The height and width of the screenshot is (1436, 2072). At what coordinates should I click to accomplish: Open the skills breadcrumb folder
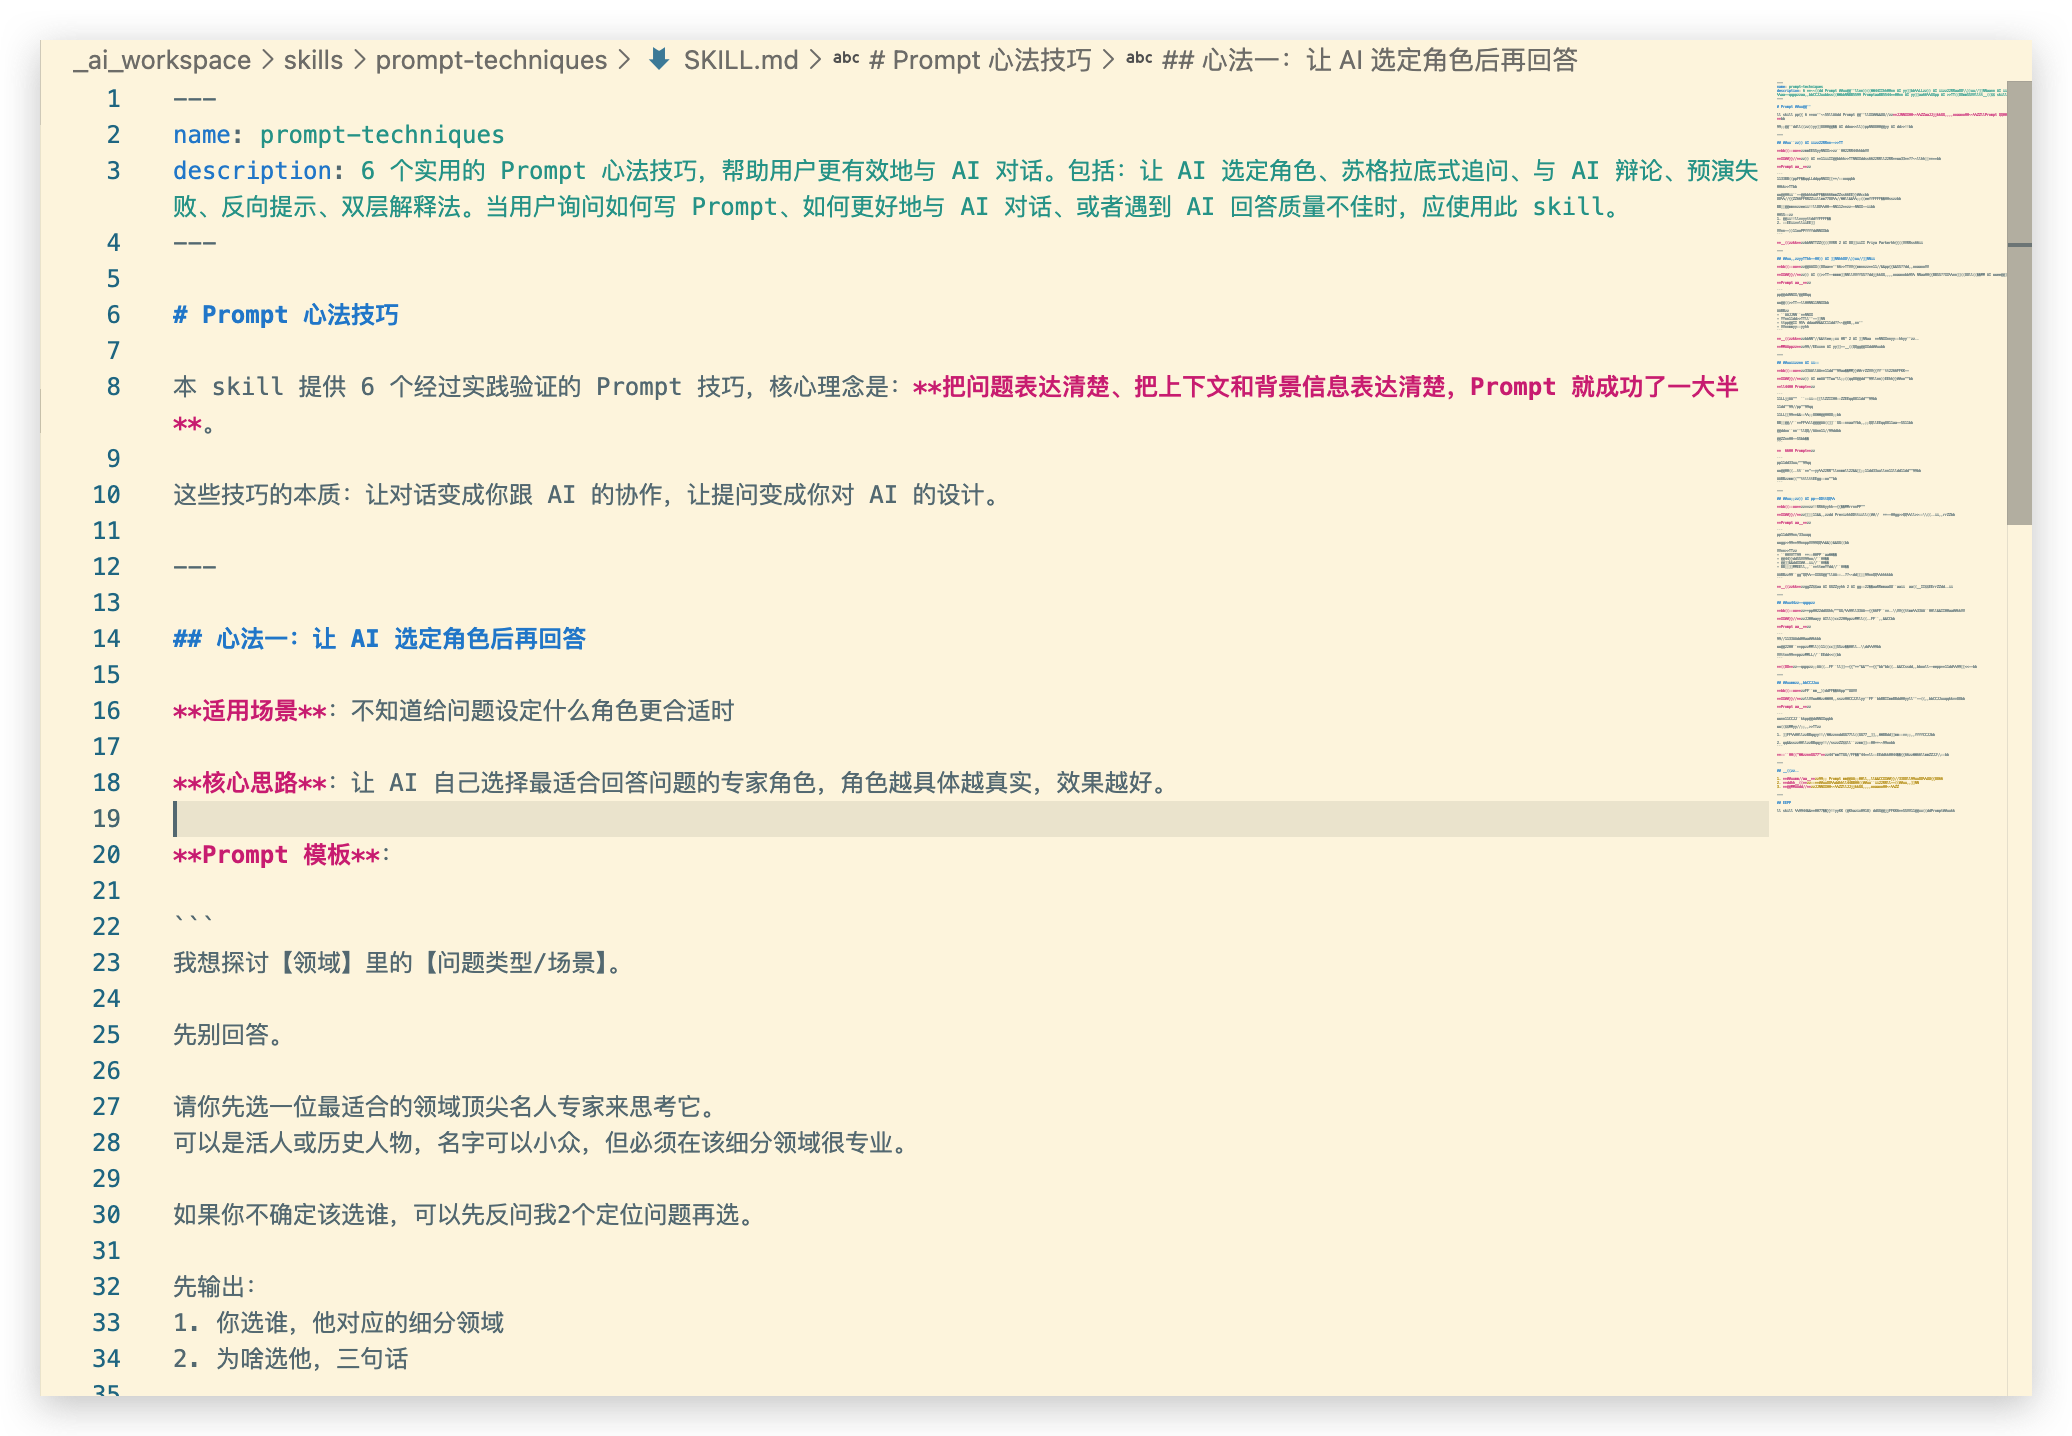313,60
